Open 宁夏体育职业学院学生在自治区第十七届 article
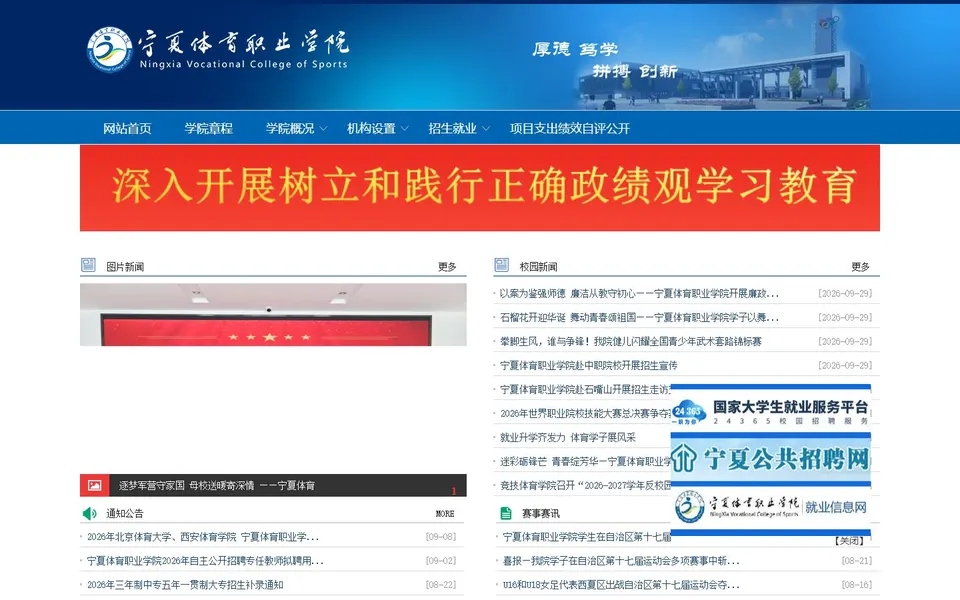Image resolution: width=960 pixels, height=600 pixels. 587,537
